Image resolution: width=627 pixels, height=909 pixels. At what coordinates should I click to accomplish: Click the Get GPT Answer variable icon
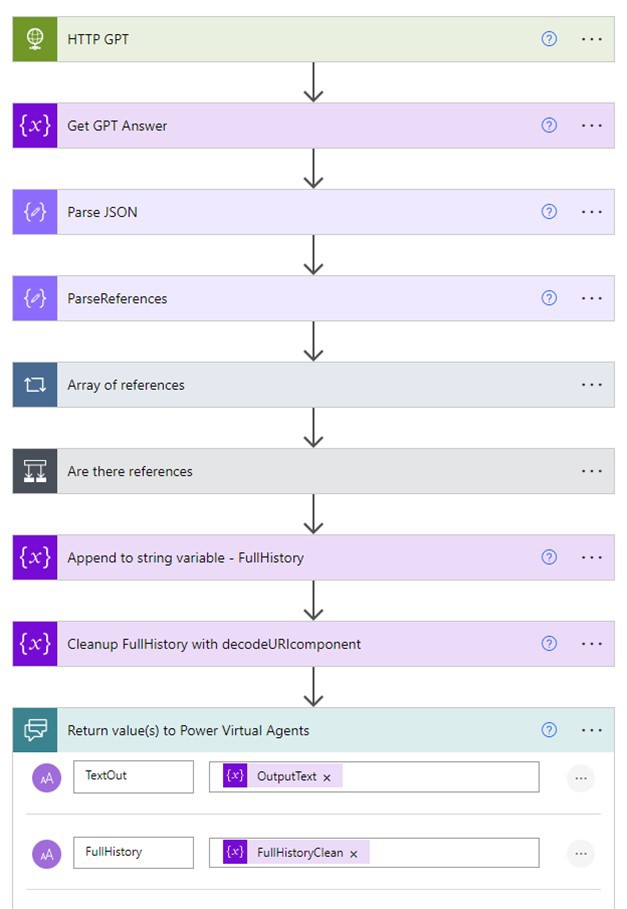[35, 126]
